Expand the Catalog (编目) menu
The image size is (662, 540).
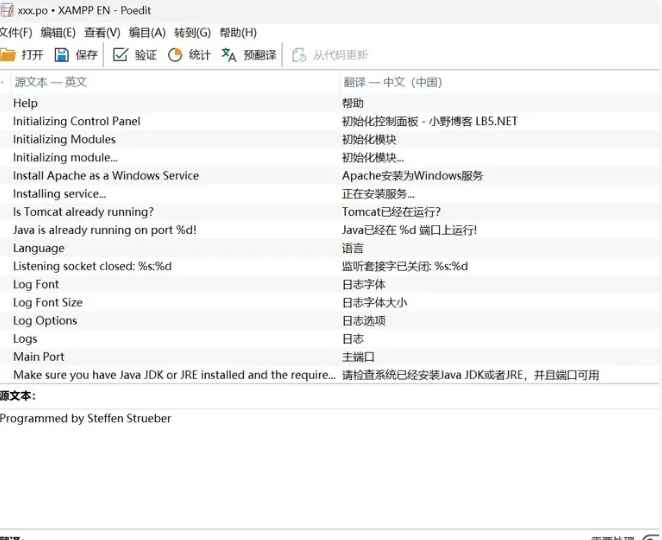tap(147, 33)
